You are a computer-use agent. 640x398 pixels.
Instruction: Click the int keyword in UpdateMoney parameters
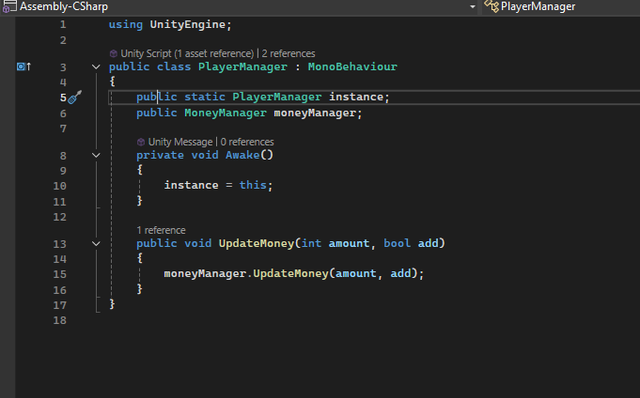(311, 243)
